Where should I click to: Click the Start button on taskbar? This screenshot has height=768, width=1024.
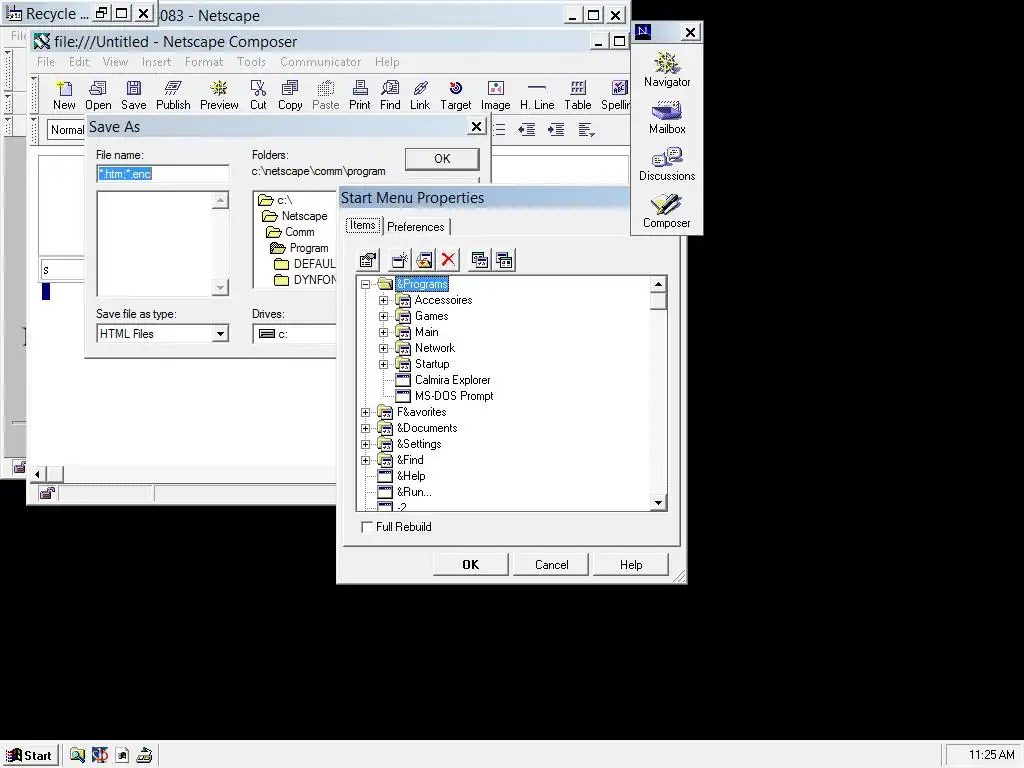(x=30, y=756)
